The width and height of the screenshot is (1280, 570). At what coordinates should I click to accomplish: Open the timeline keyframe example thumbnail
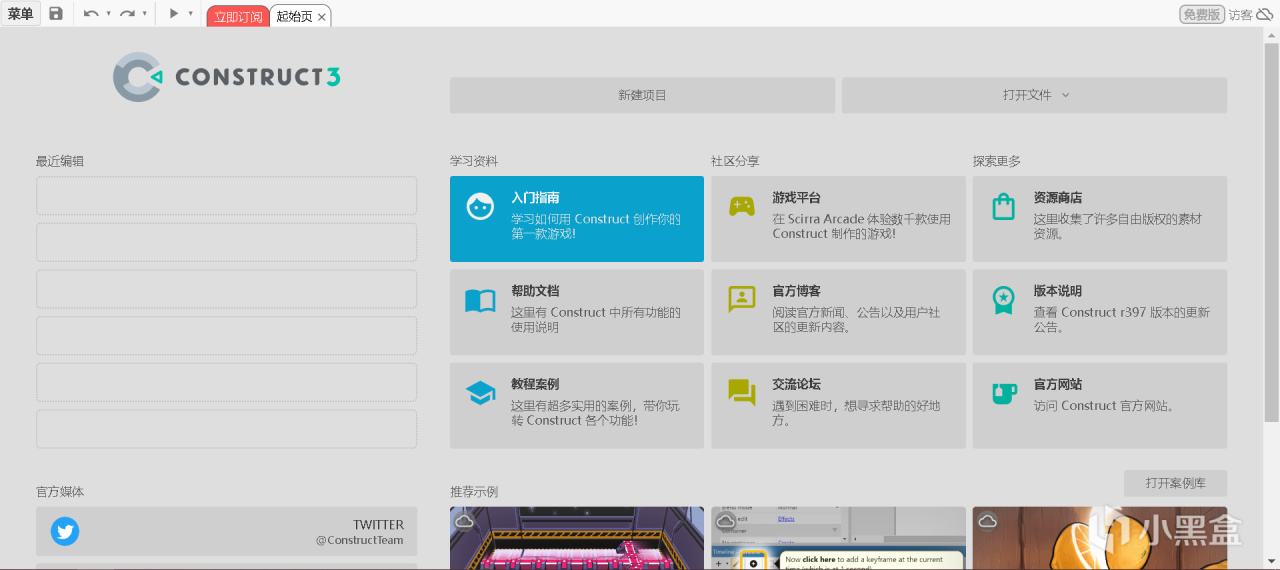[x=839, y=538]
